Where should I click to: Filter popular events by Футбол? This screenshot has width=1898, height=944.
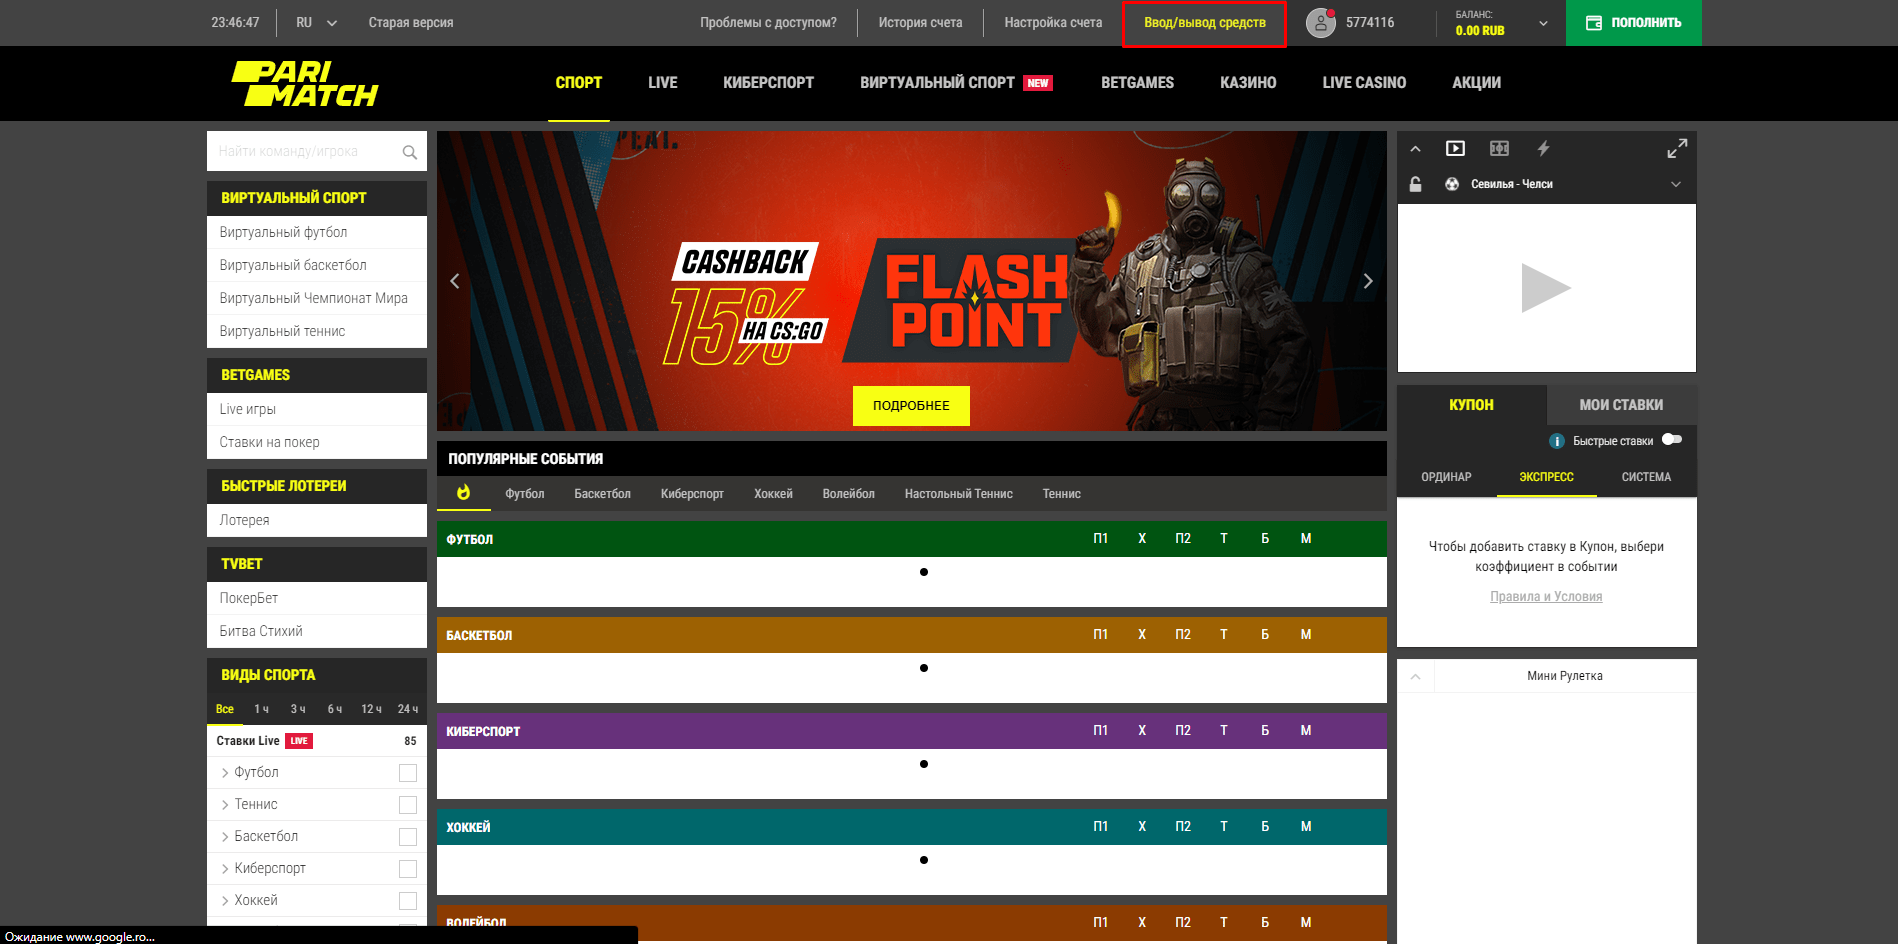pos(524,494)
